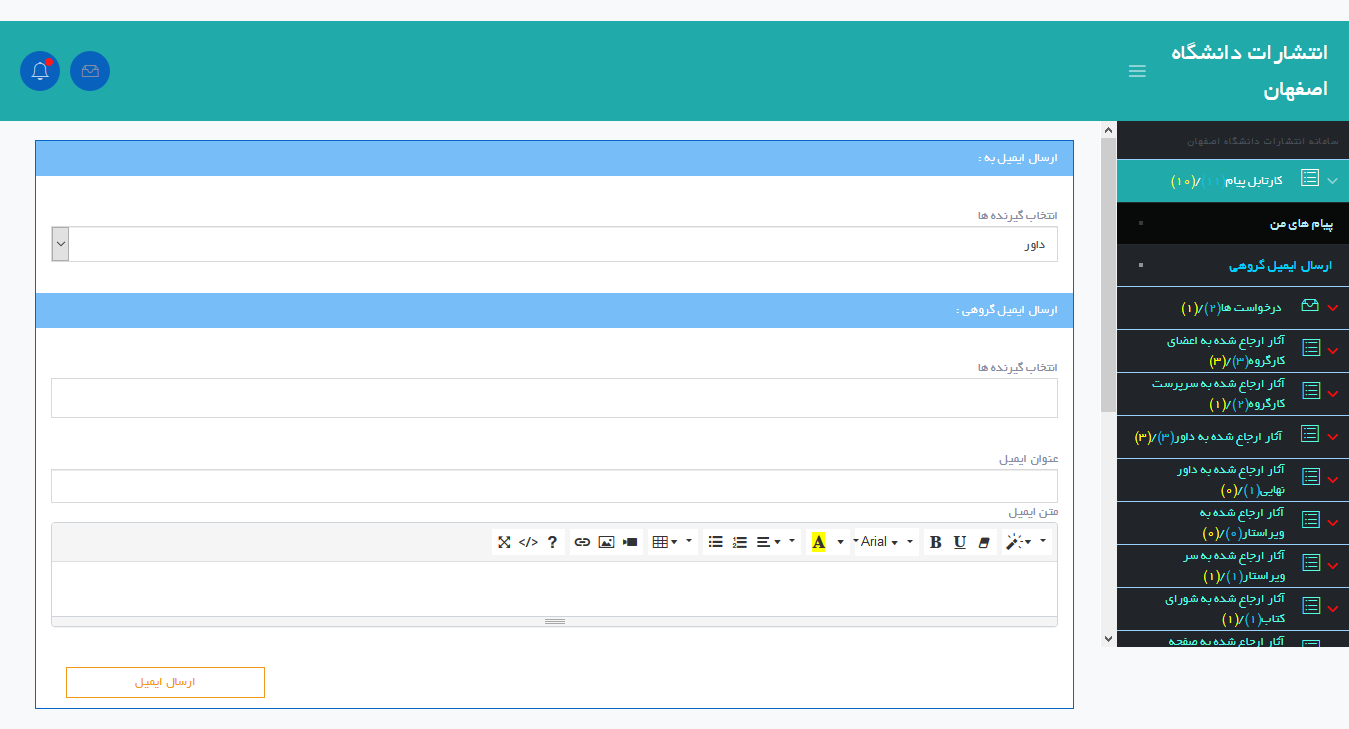
Task: Open ارسال ایمیل گروهی in the sidebar
Action: tap(1280, 266)
